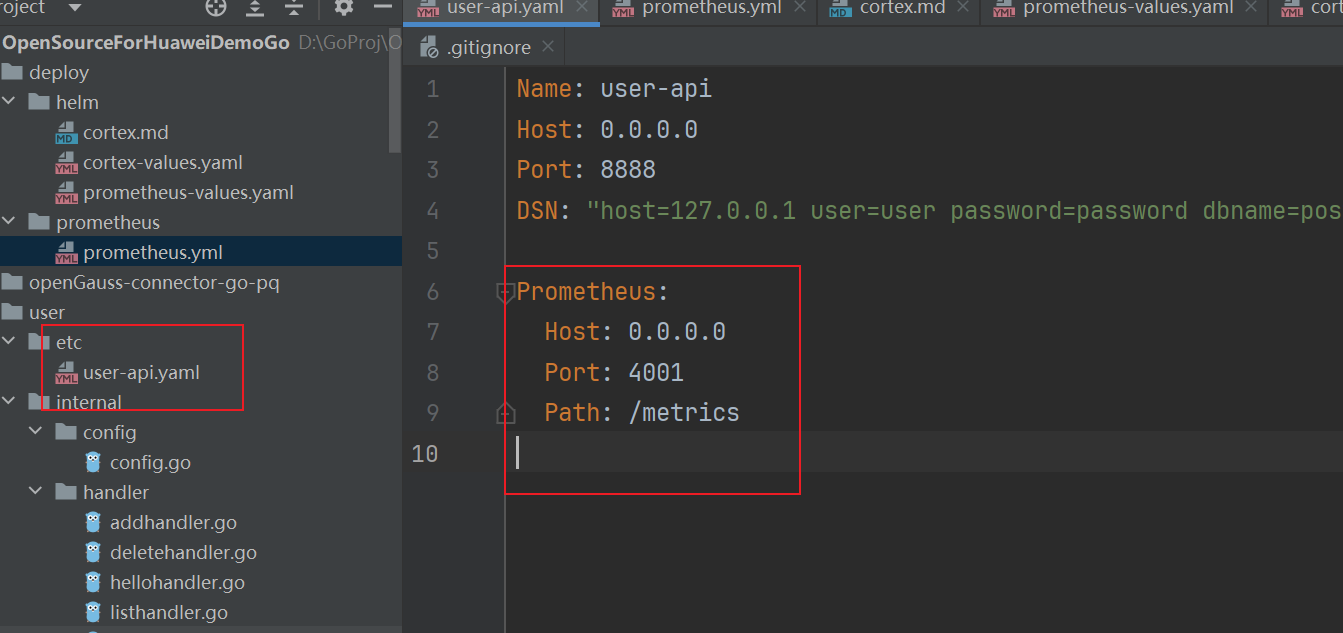Image resolution: width=1343 pixels, height=633 pixels.
Task: Open the Project view dropdown arrow
Action: (x=75, y=8)
